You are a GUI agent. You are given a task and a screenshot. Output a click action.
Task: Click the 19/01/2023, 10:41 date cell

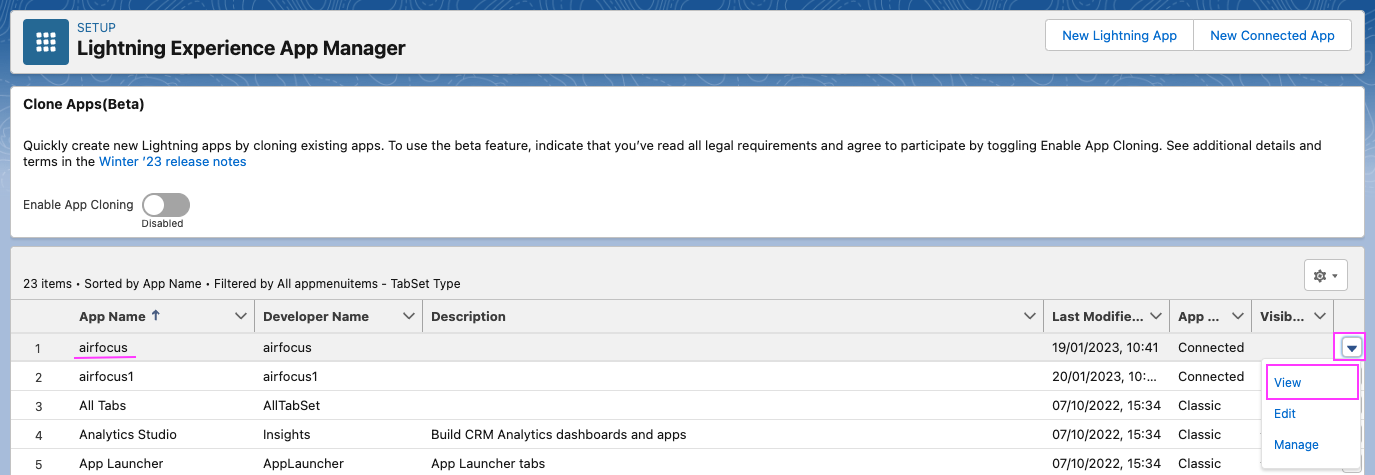pyautogui.click(x=1105, y=348)
